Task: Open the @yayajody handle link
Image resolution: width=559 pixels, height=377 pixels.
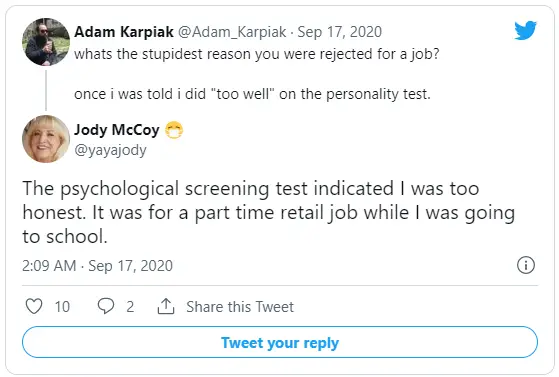Action: (110, 150)
